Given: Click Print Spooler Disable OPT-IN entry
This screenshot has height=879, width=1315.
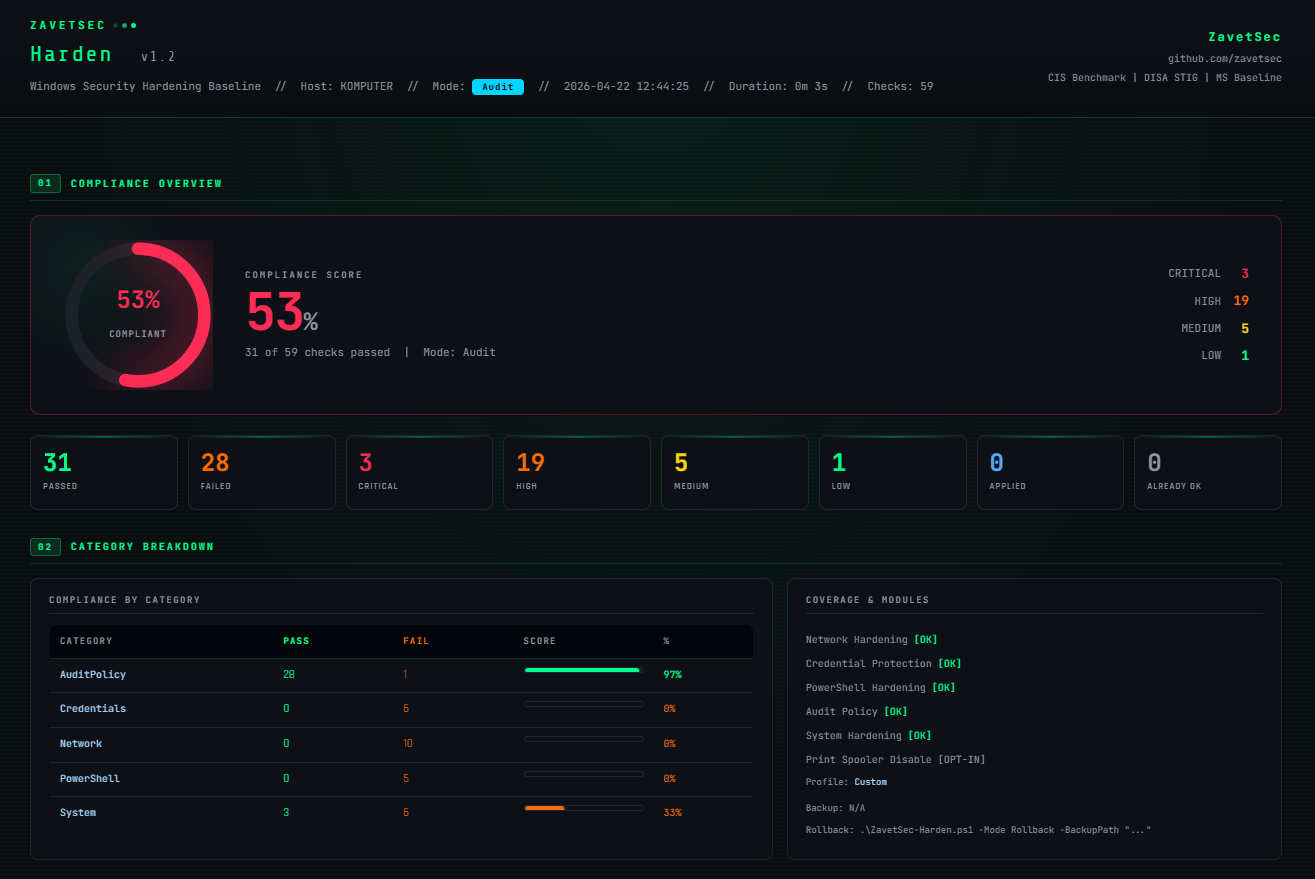Looking at the screenshot, I should 895,760.
